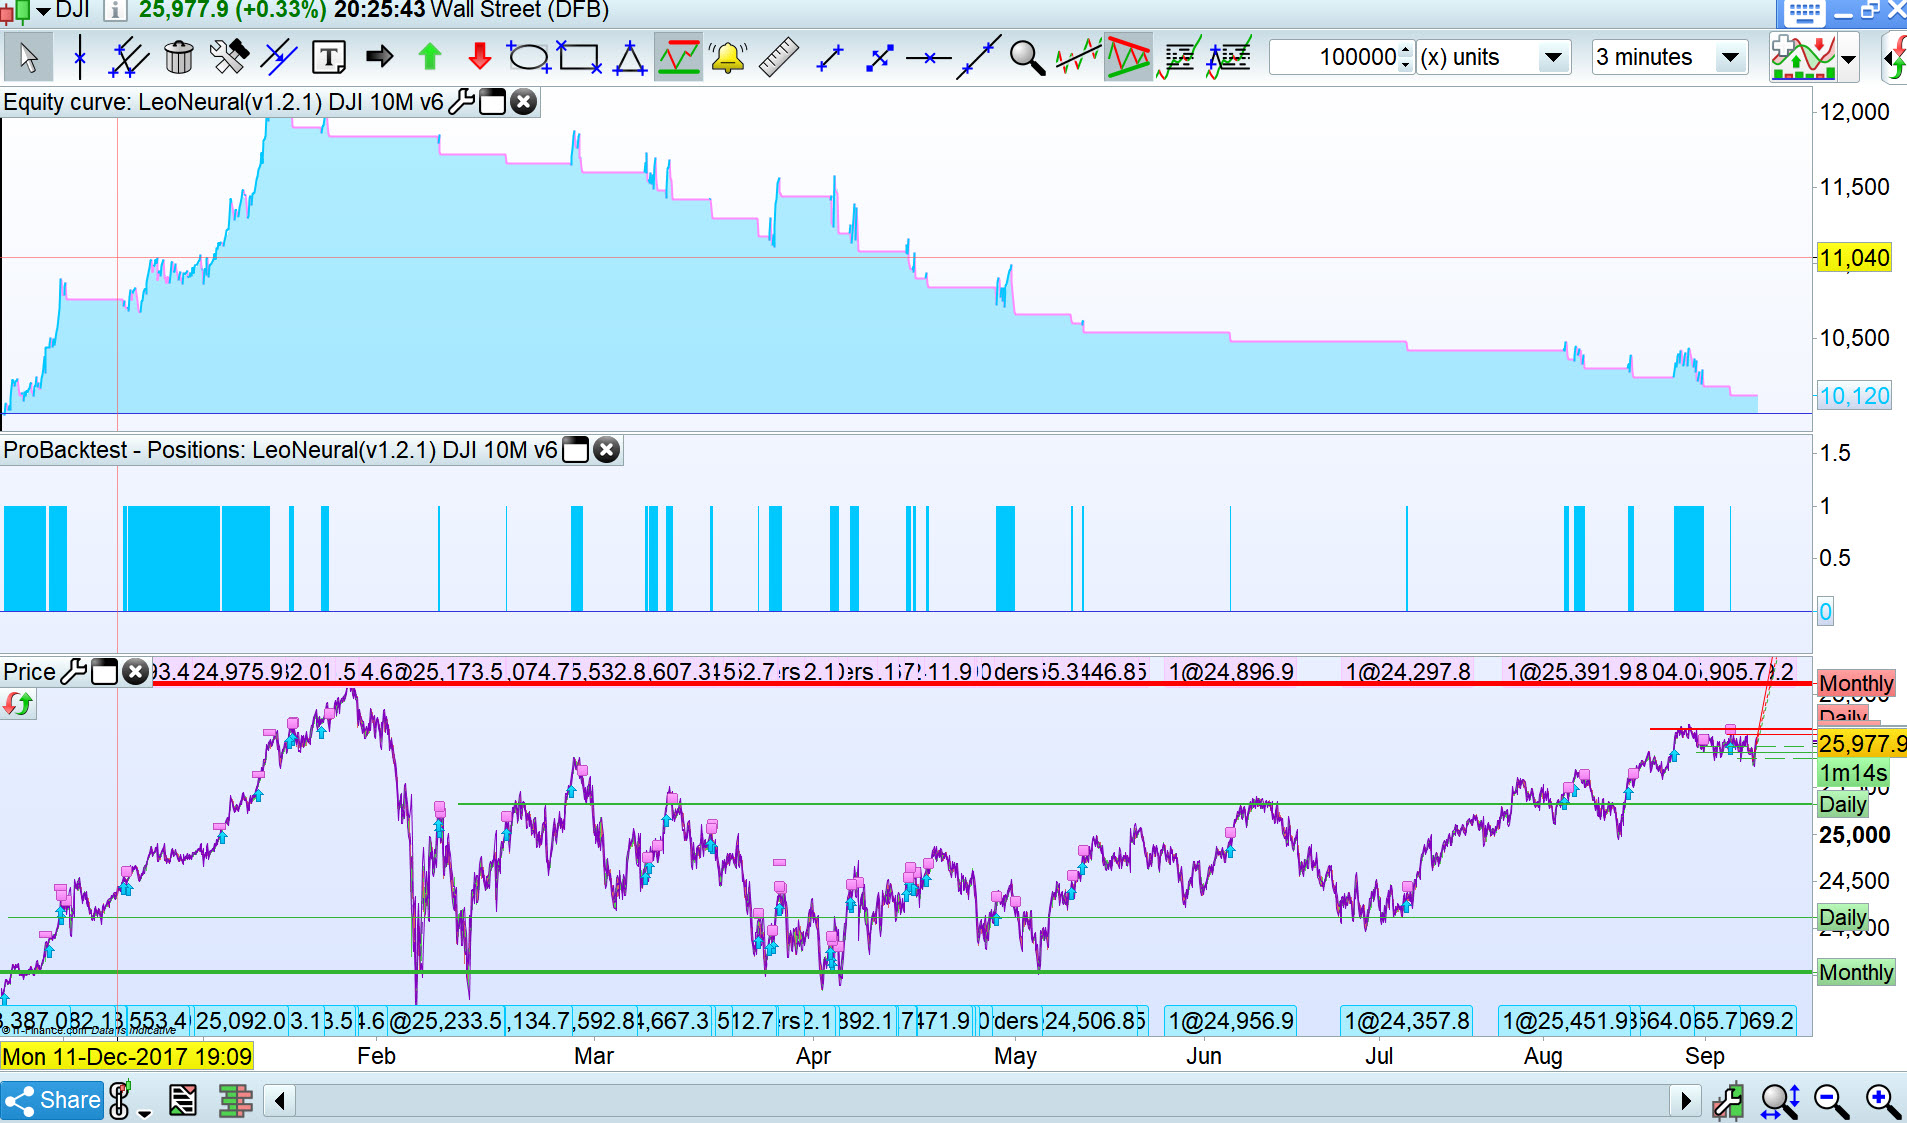The width and height of the screenshot is (1907, 1123).
Task: Activate the text annotation tool
Action: pyautogui.click(x=329, y=57)
